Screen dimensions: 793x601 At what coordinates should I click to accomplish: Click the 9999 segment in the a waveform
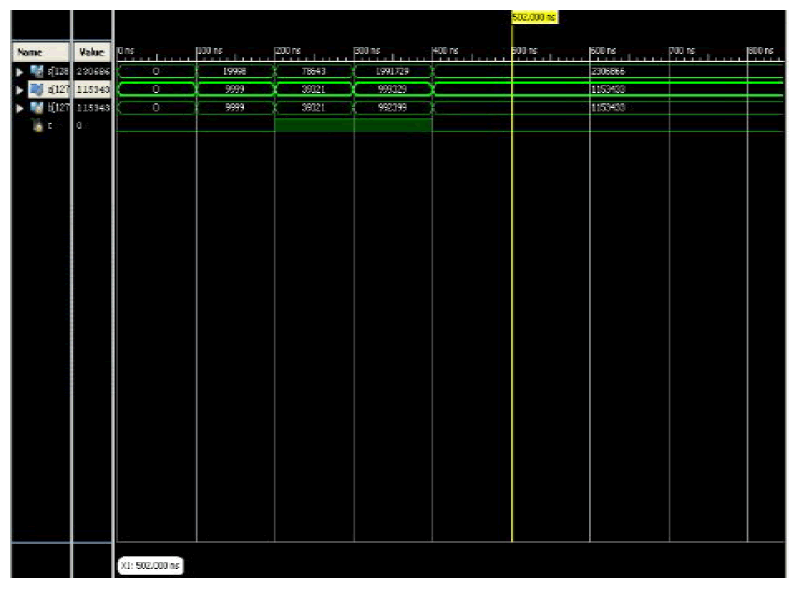[235, 90]
